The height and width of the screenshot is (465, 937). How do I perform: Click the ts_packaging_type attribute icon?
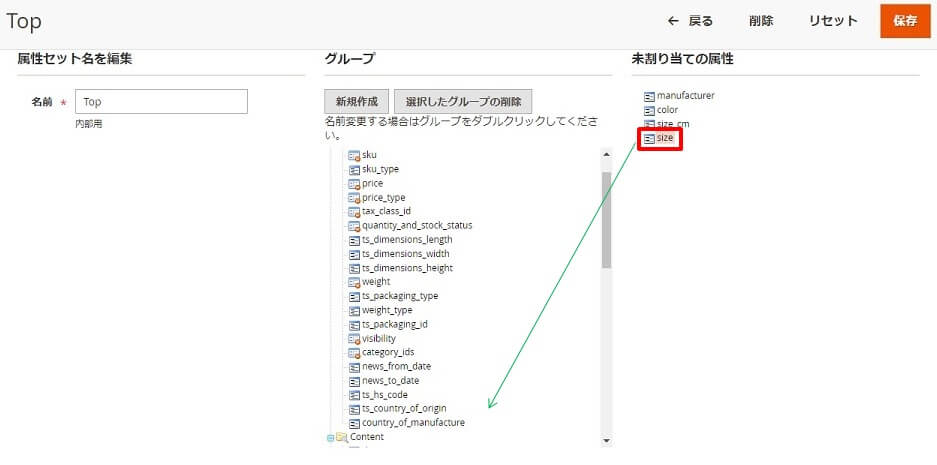coord(354,296)
